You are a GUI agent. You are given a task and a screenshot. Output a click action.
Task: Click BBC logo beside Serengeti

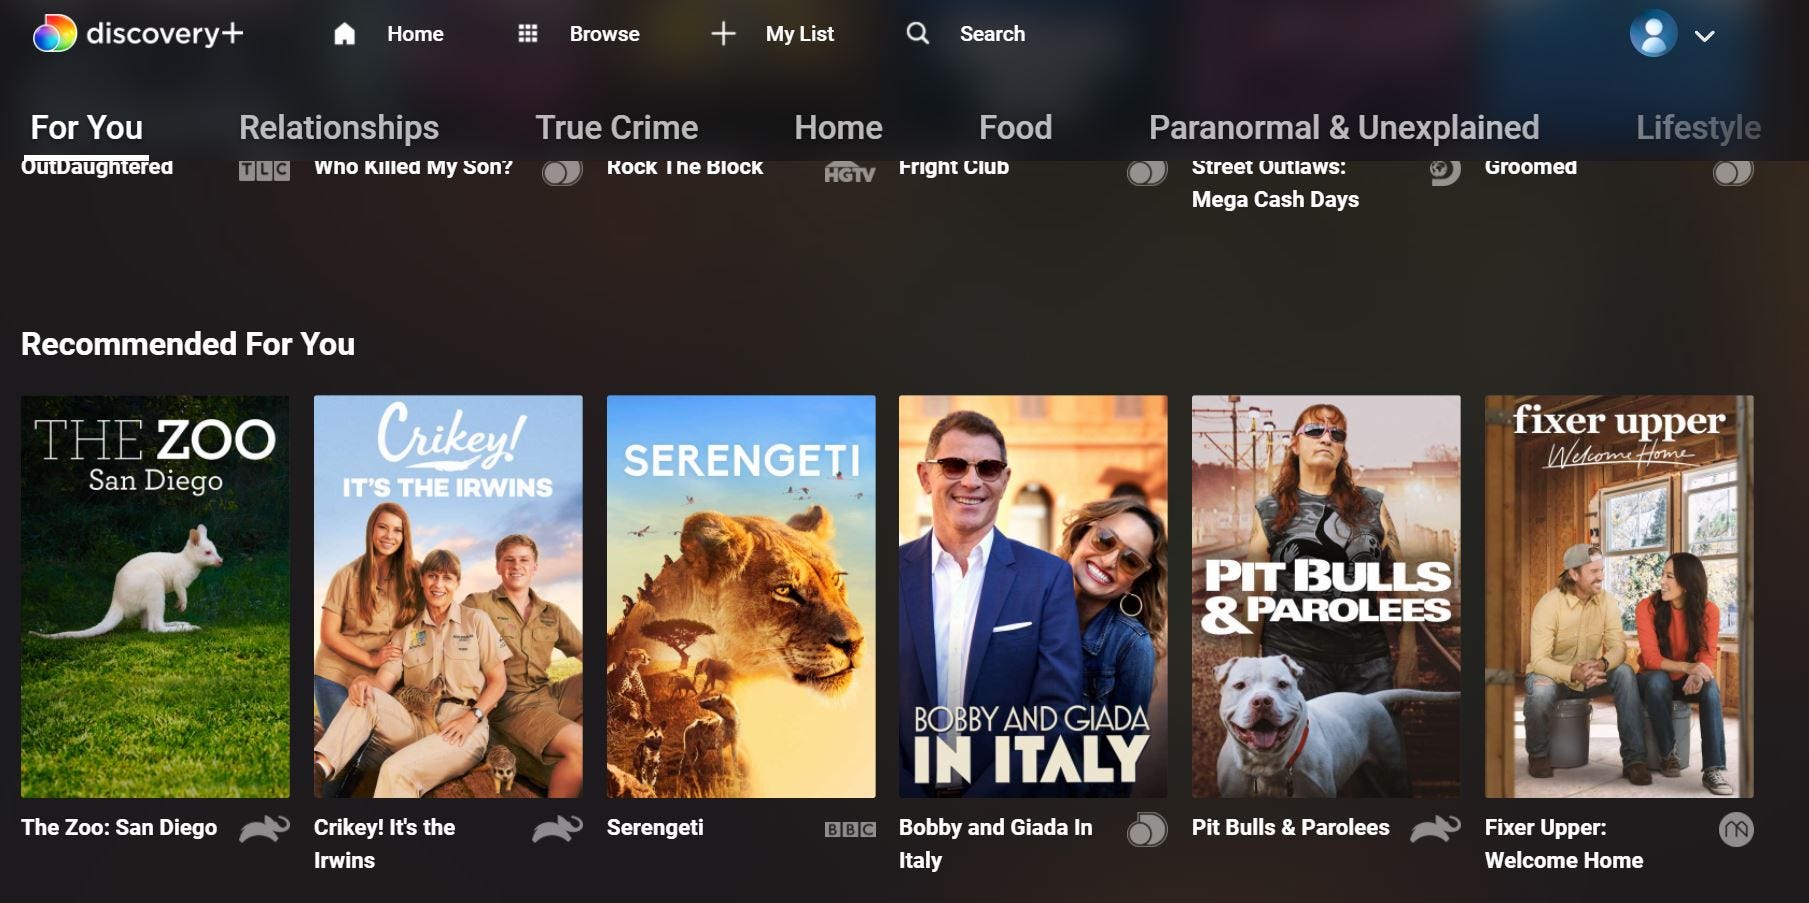pyautogui.click(x=850, y=829)
